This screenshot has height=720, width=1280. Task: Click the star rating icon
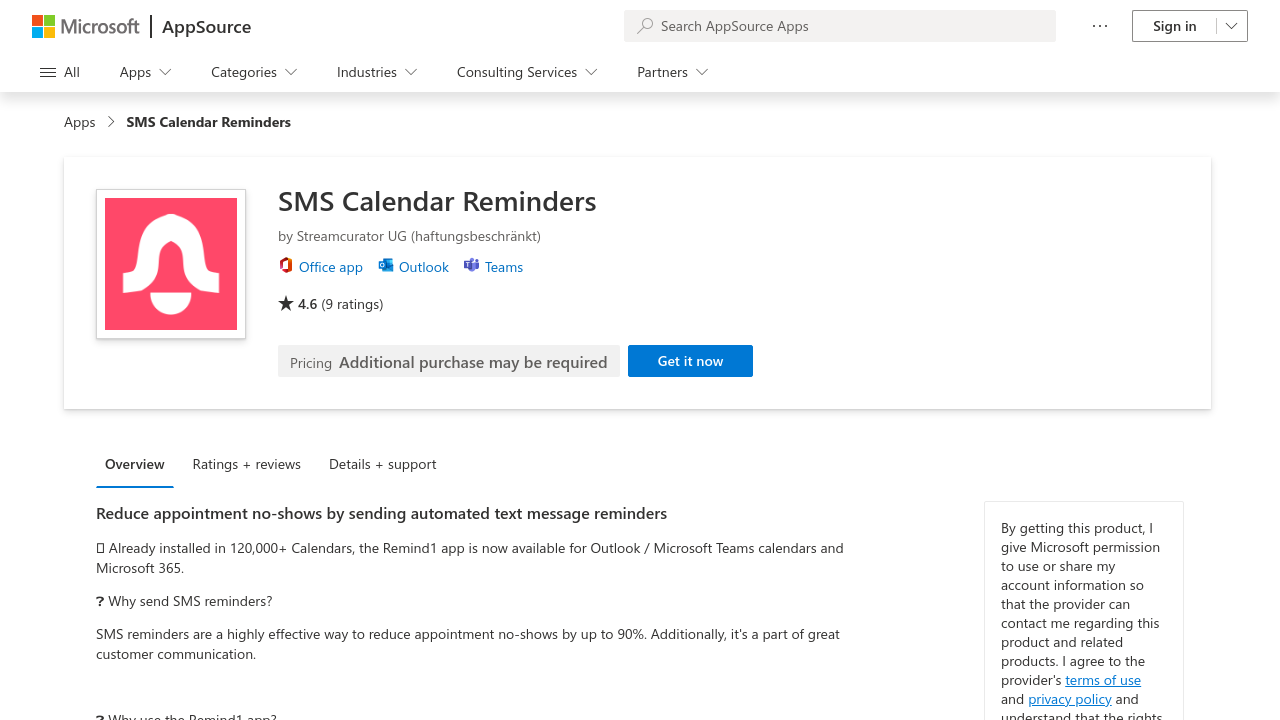coord(286,303)
